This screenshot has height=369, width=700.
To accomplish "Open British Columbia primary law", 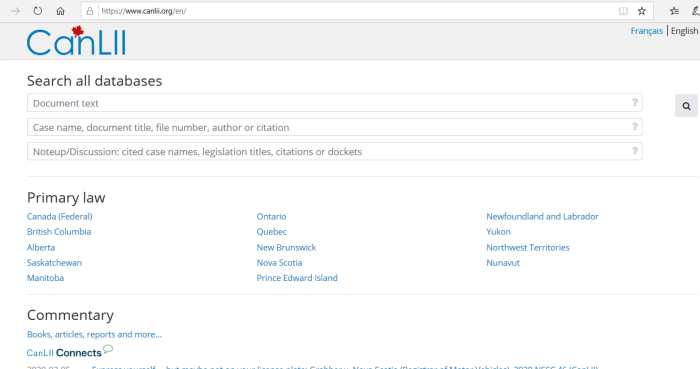I will 59,232.
